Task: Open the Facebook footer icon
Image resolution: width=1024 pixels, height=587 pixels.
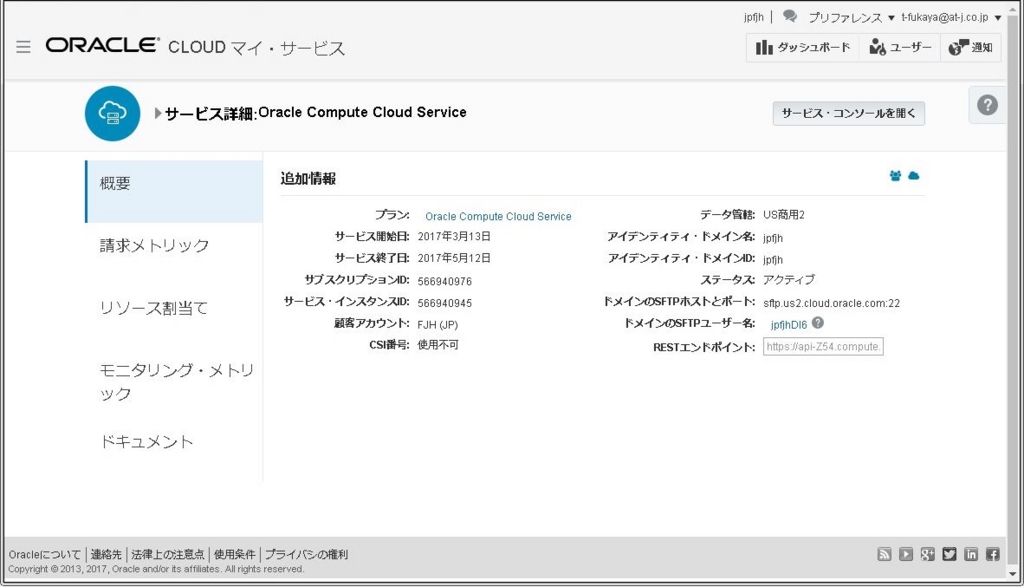Action: (x=993, y=554)
